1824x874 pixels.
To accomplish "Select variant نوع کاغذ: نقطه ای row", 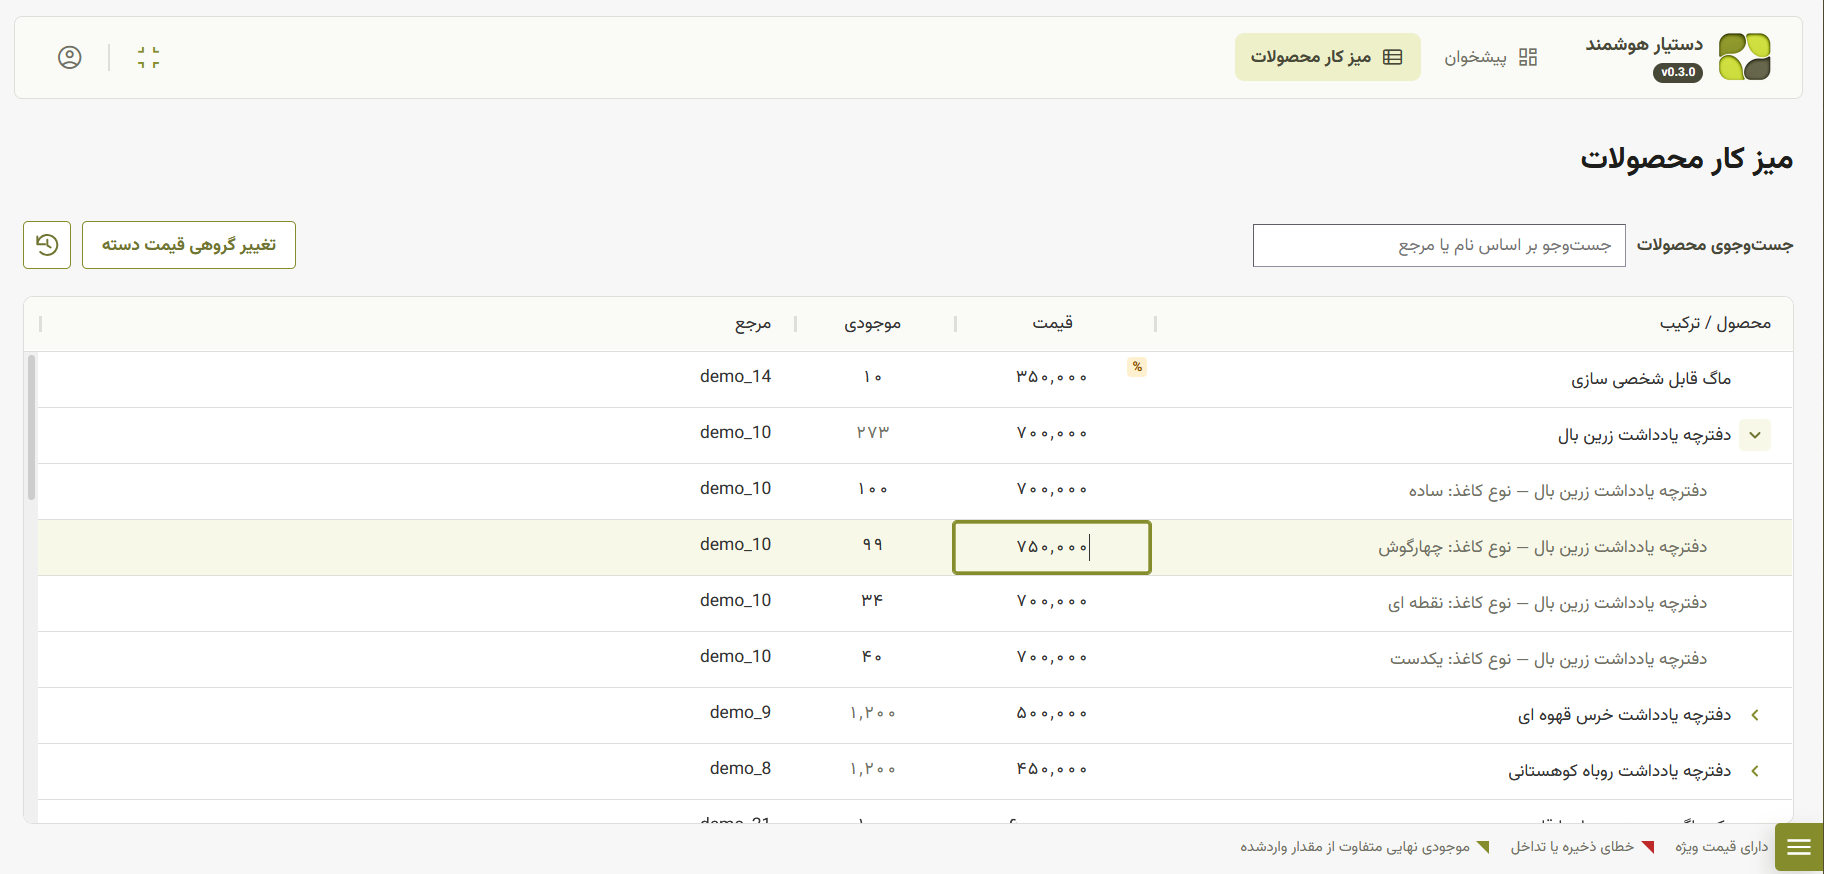I will coord(1547,603).
